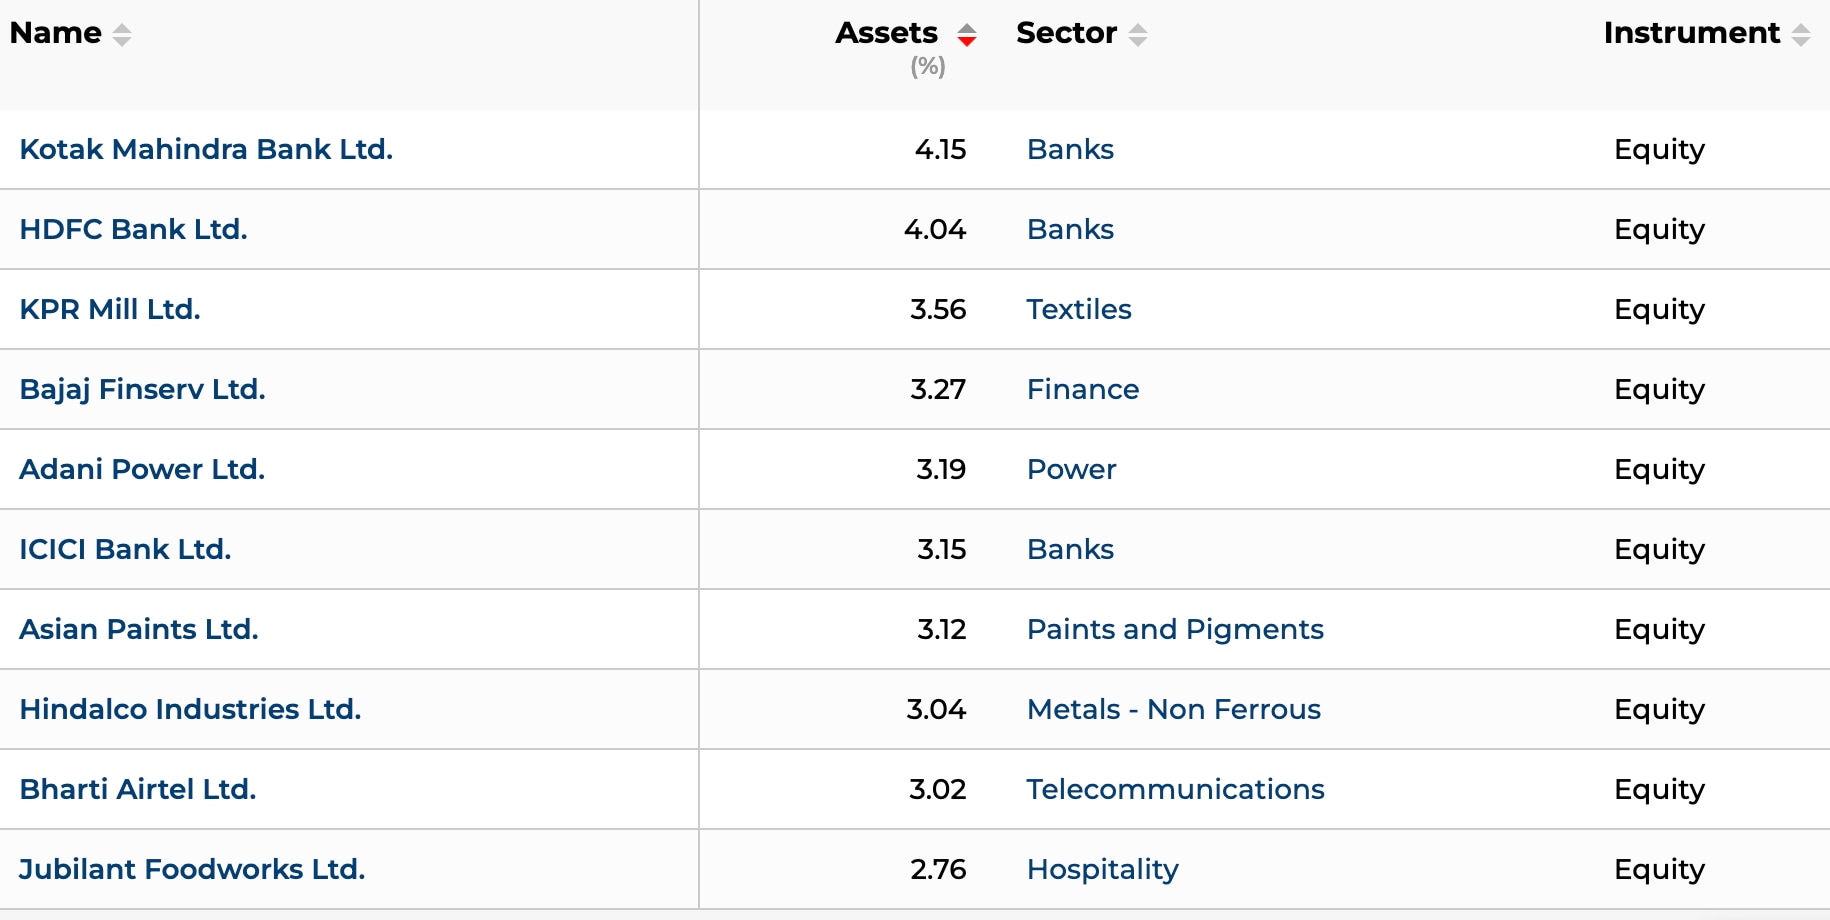1830x920 pixels.
Task: Open Kotak Mahindra Bank Ltd. link
Action: click(206, 149)
